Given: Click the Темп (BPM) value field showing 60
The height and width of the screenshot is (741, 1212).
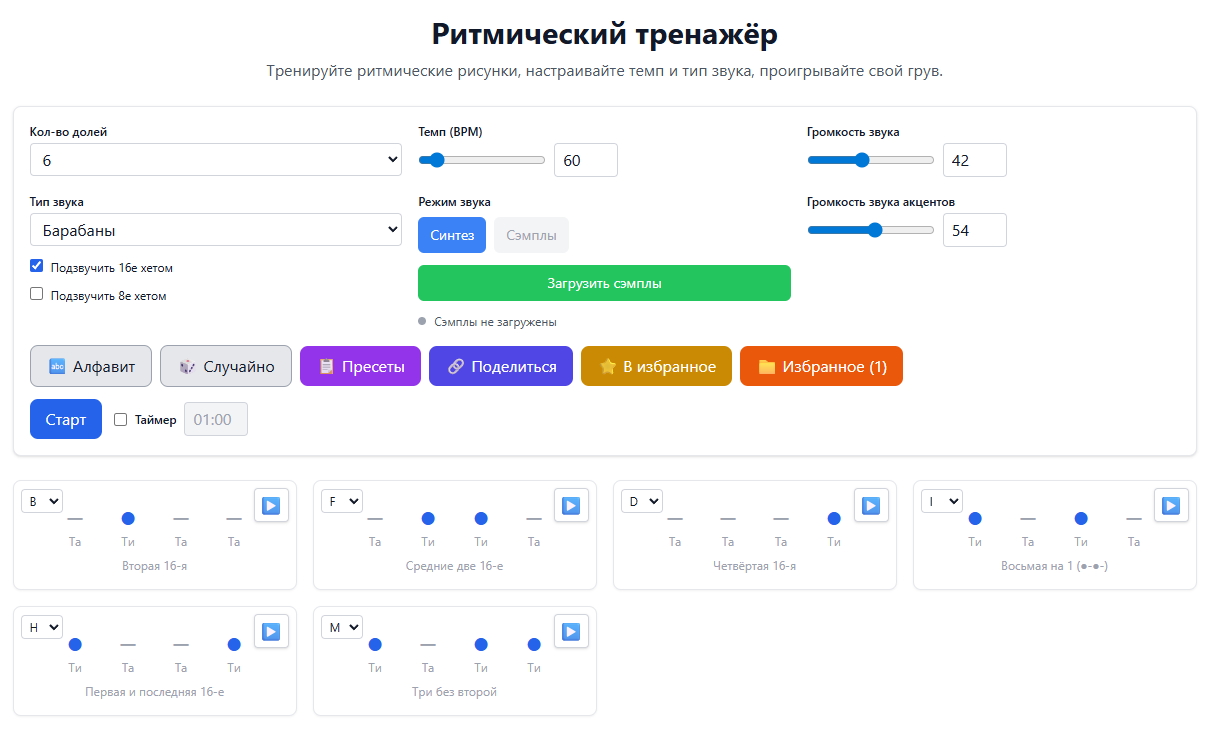Looking at the screenshot, I should point(586,159).
